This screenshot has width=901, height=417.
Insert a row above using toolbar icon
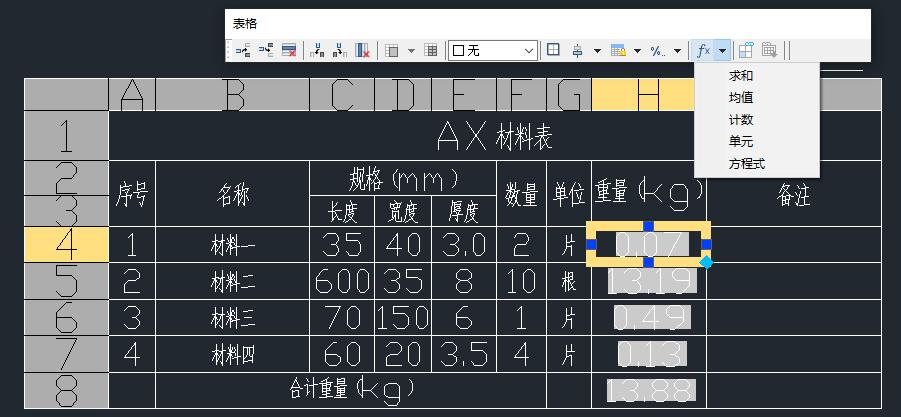pyautogui.click(x=243, y=51)
